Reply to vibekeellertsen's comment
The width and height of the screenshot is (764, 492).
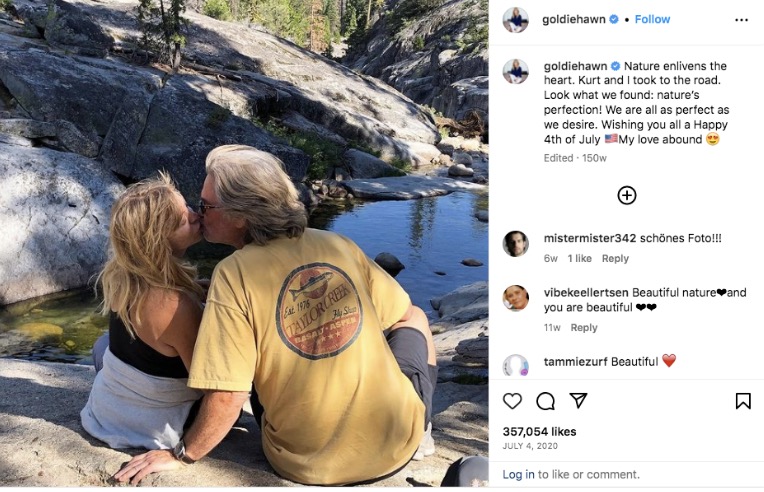point(583,327)
